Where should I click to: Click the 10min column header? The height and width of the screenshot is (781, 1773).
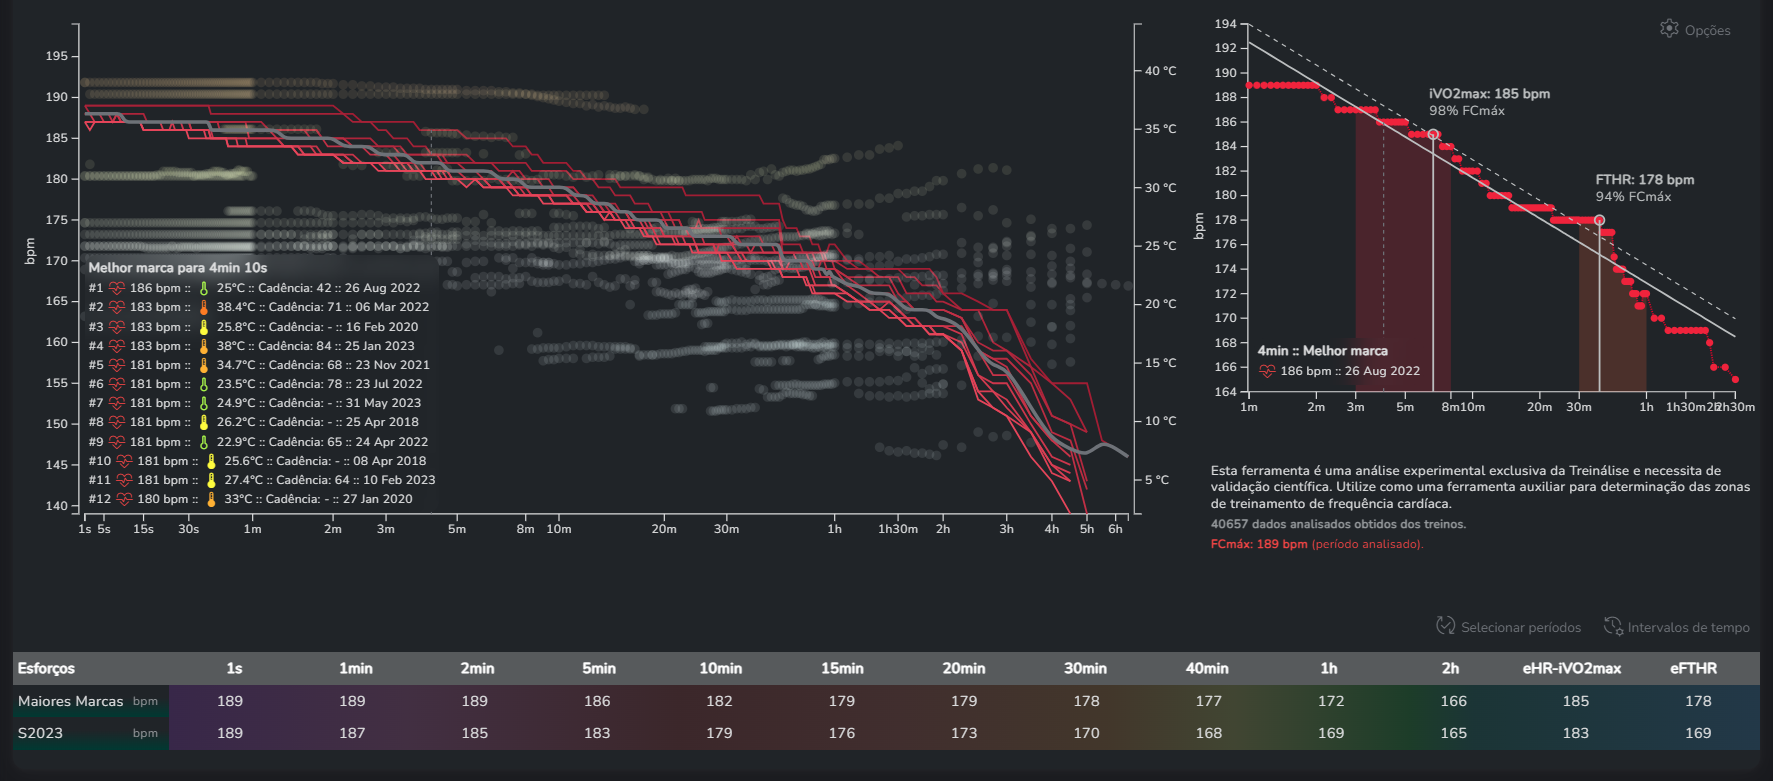[720, 668]
